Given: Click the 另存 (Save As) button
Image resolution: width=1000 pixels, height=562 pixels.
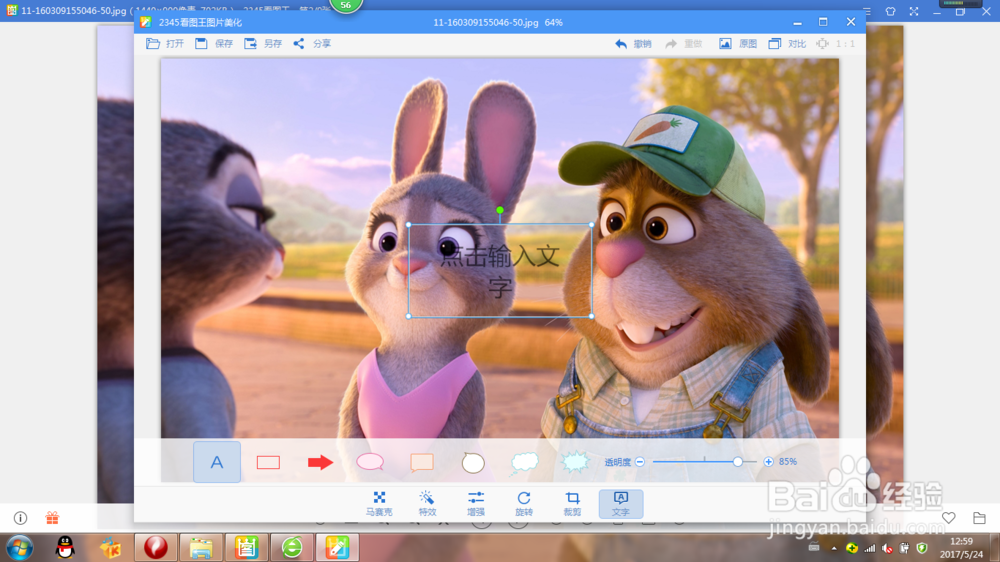Looking at the screenshot, I should 263,43.
